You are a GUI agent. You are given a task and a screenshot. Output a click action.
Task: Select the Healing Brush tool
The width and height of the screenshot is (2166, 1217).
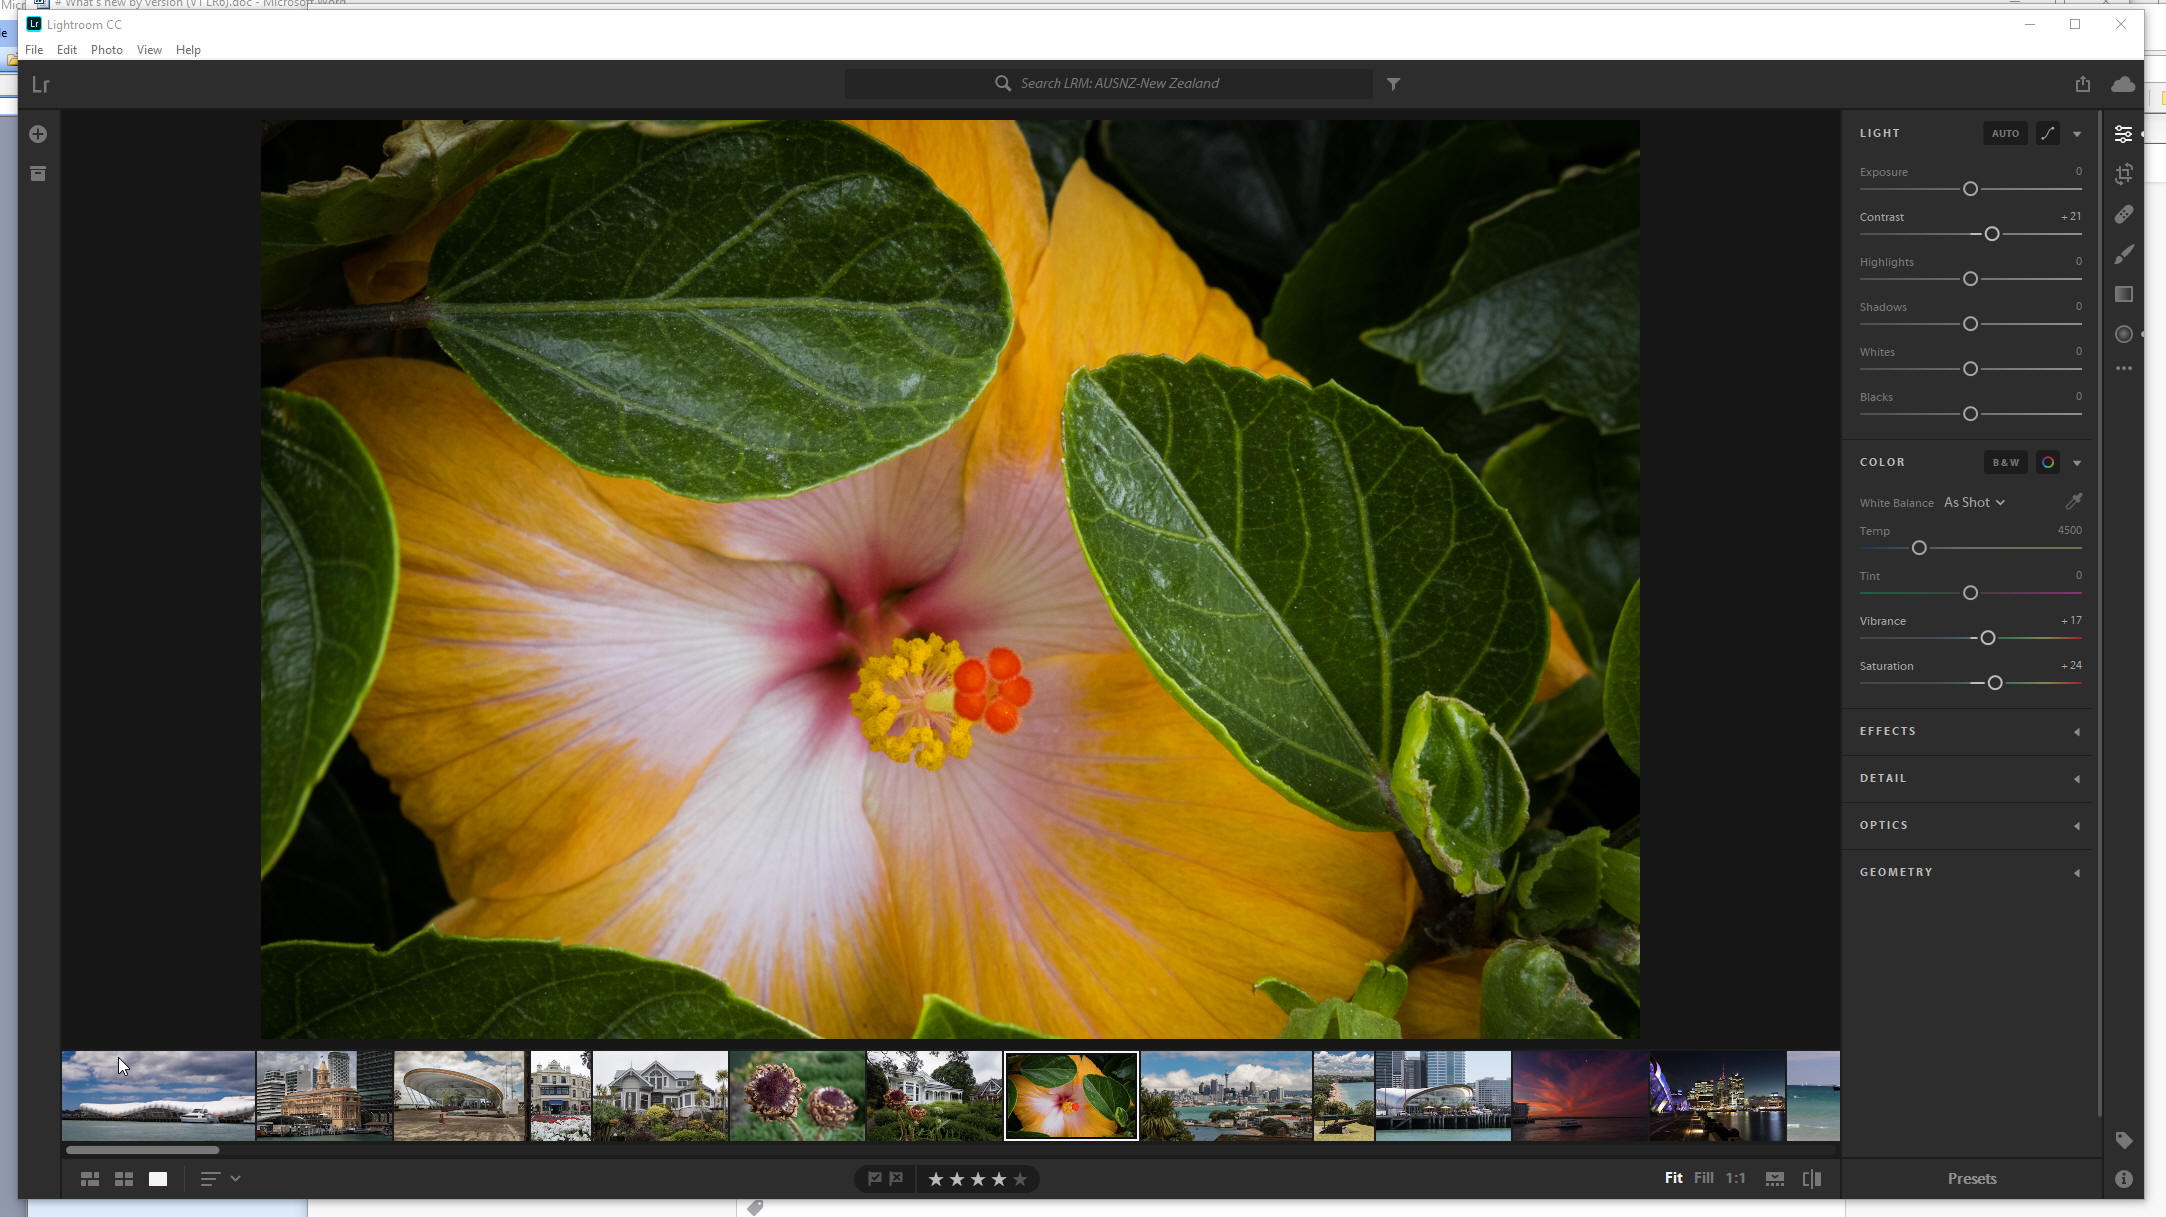click(x=2124, y=214)
